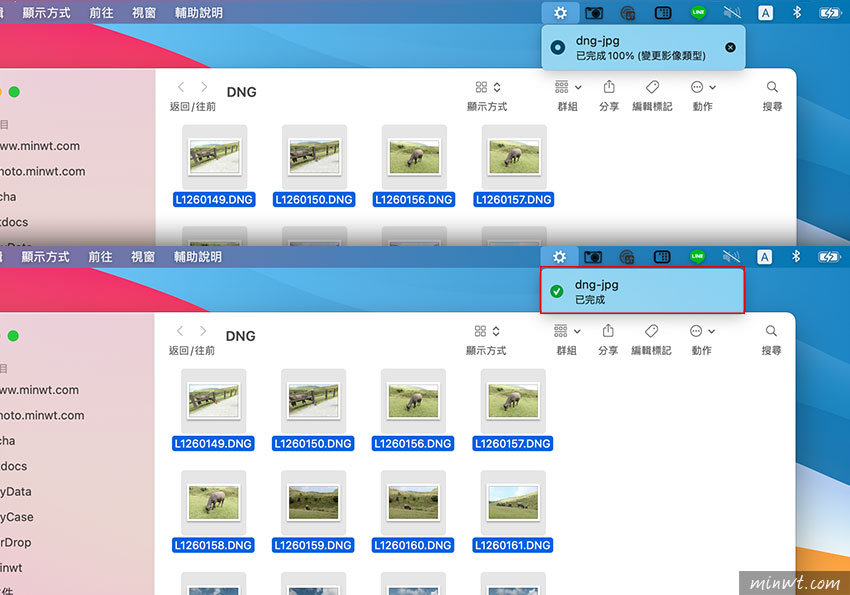The height and width of the screenshot is (595, 850).
Task: Select the L1260158.DNG thumbnail
Action: point(214,502)
